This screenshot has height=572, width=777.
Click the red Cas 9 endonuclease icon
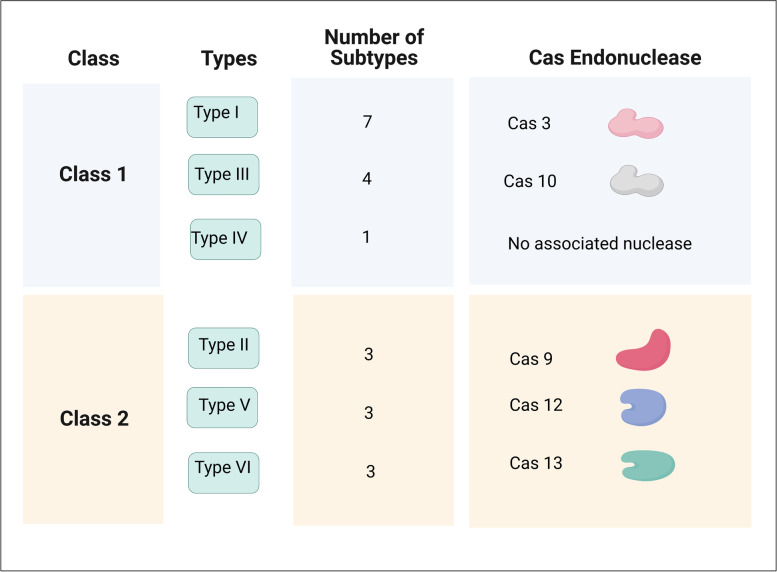(643, 351)
